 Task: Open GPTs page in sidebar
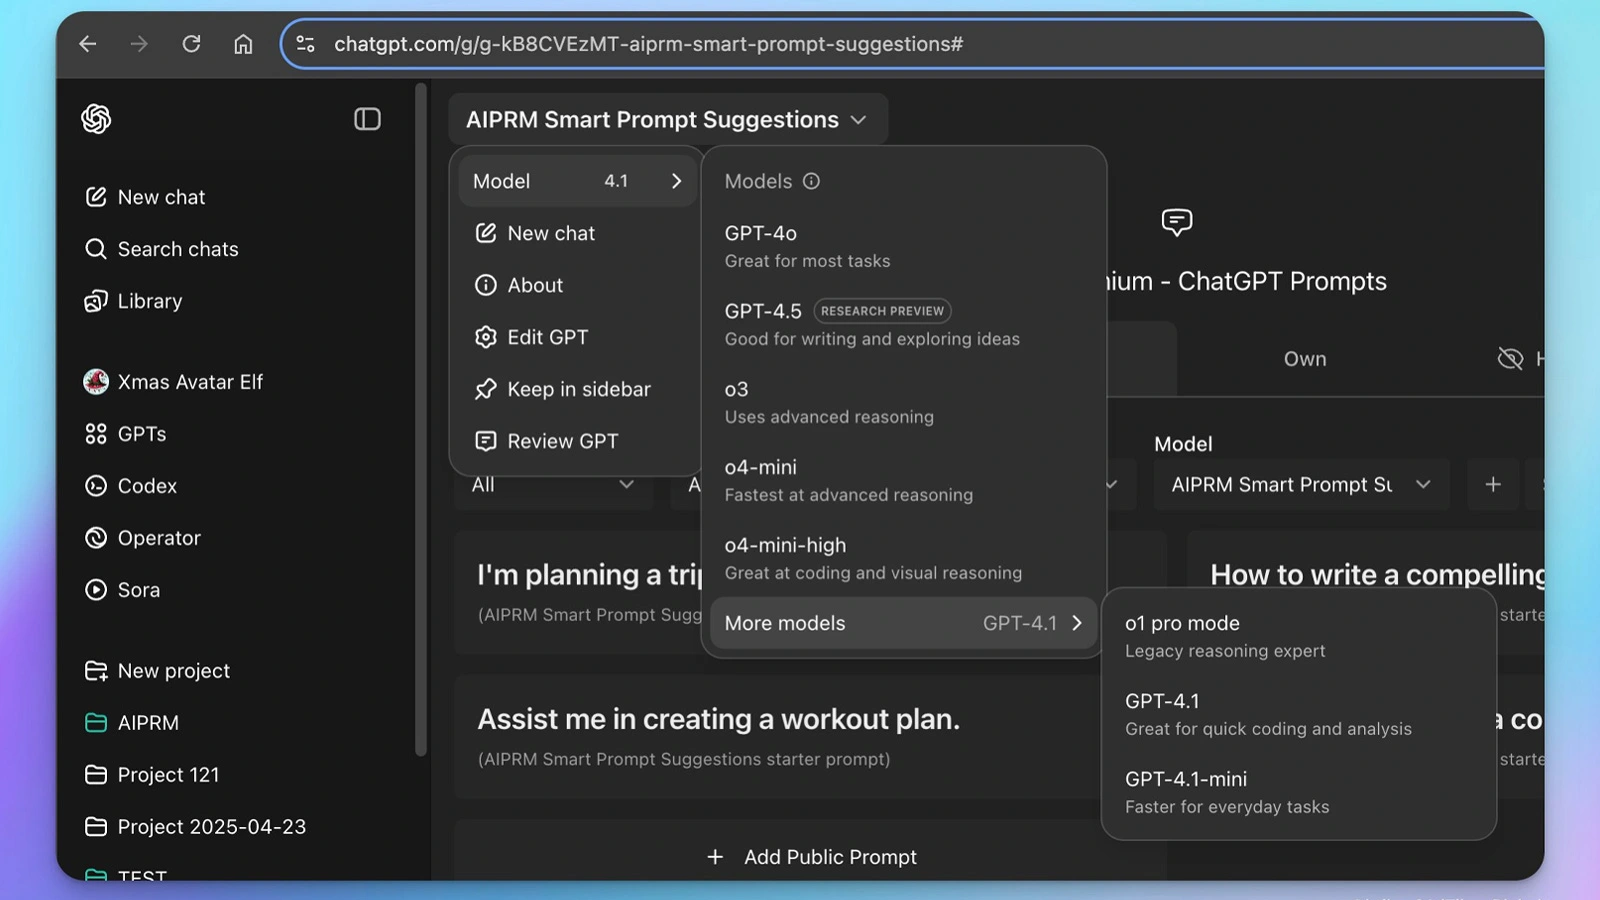(x=126, y=434)
